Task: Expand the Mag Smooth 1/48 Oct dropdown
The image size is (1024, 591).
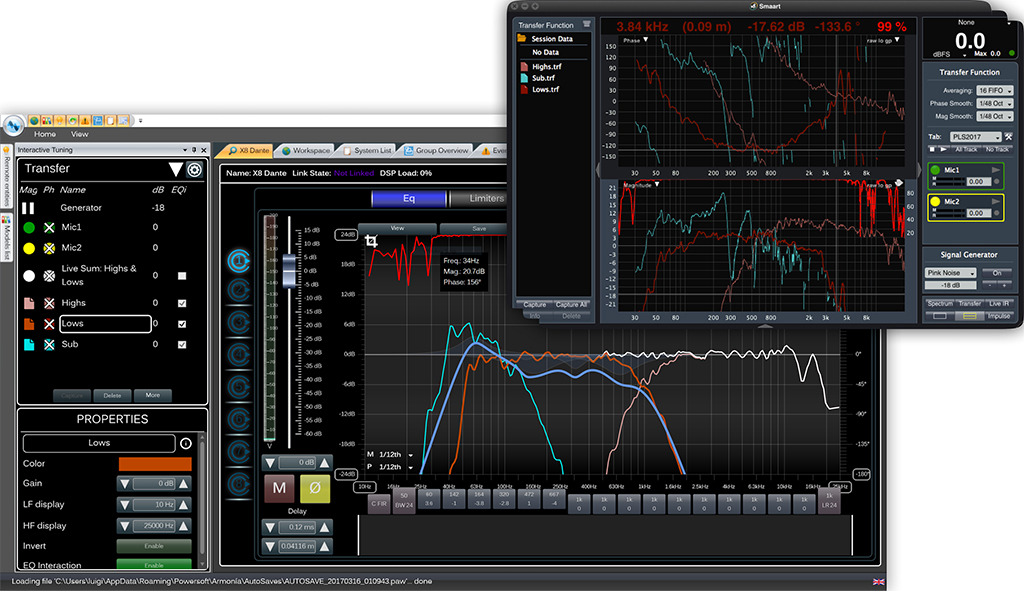Action: (x=990, y=116)
